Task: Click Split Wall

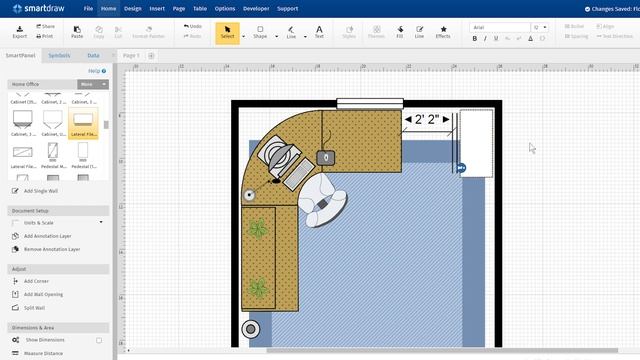Action: coord(29,308)
